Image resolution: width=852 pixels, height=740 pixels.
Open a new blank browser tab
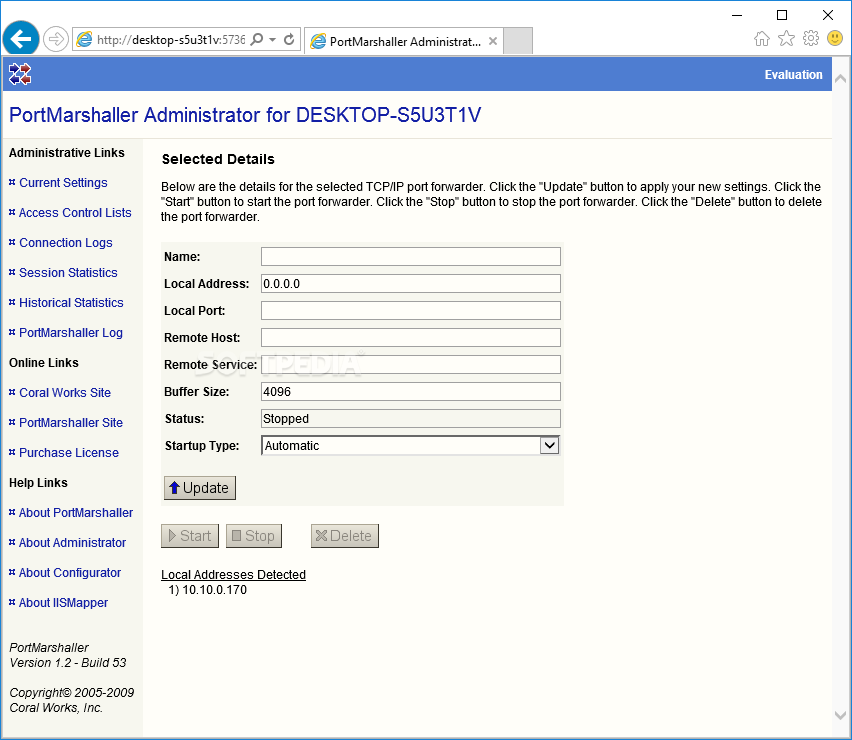click(518, 41)
